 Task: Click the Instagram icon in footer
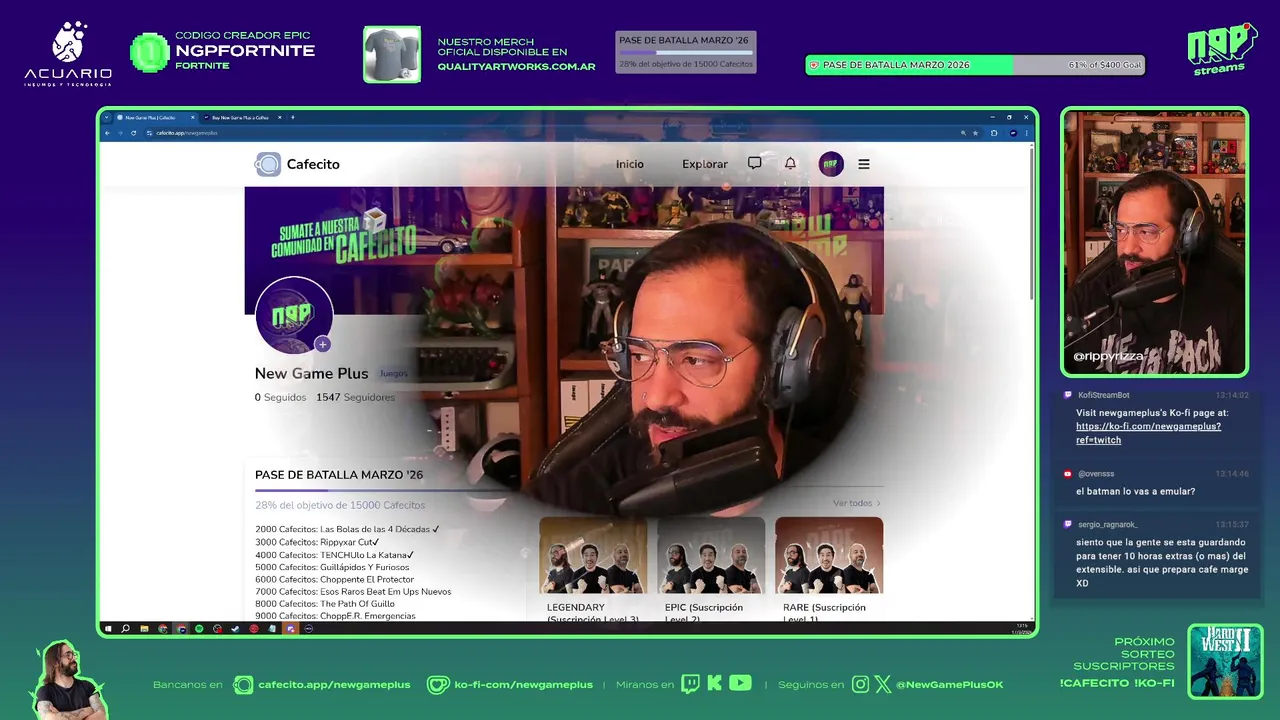click(860, 684)
